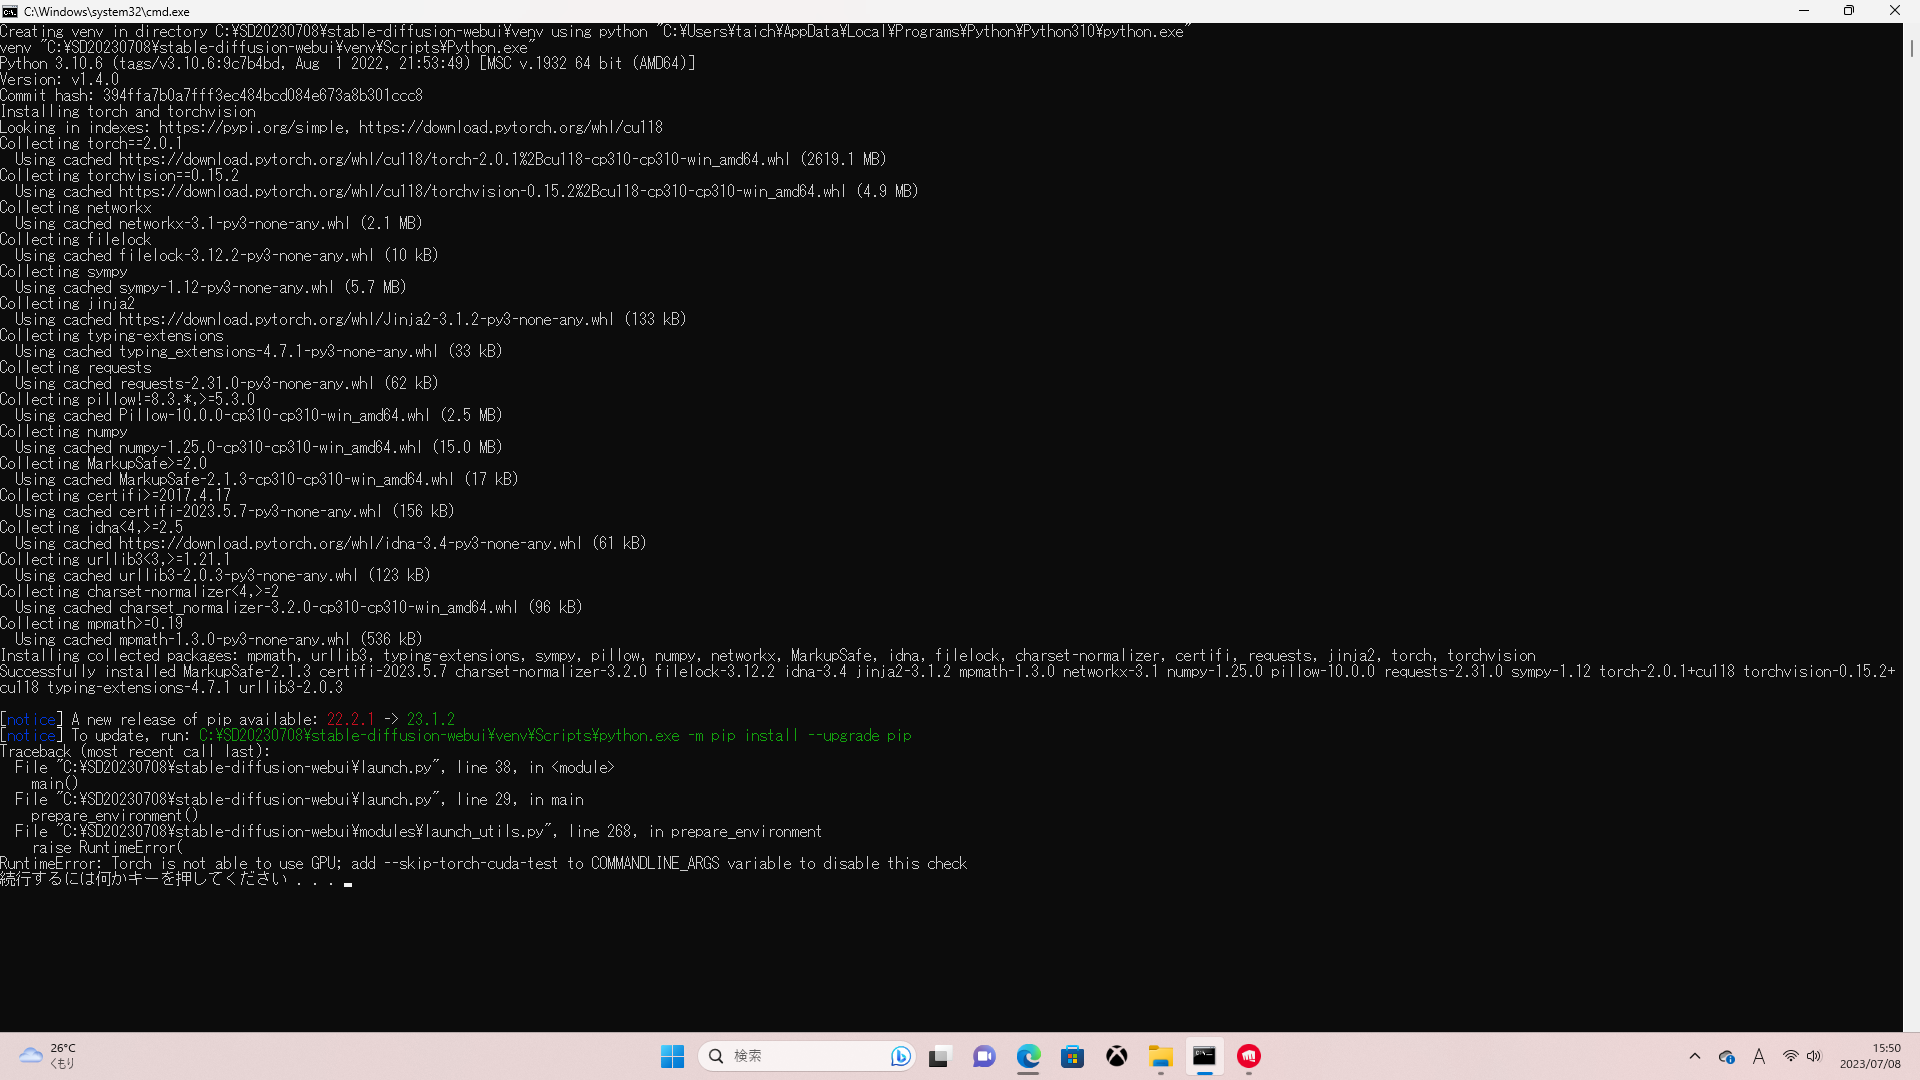Click the cmd.exe title bar icon
This screenshot has width=1920, height=1080.
(x=10, y=11)
